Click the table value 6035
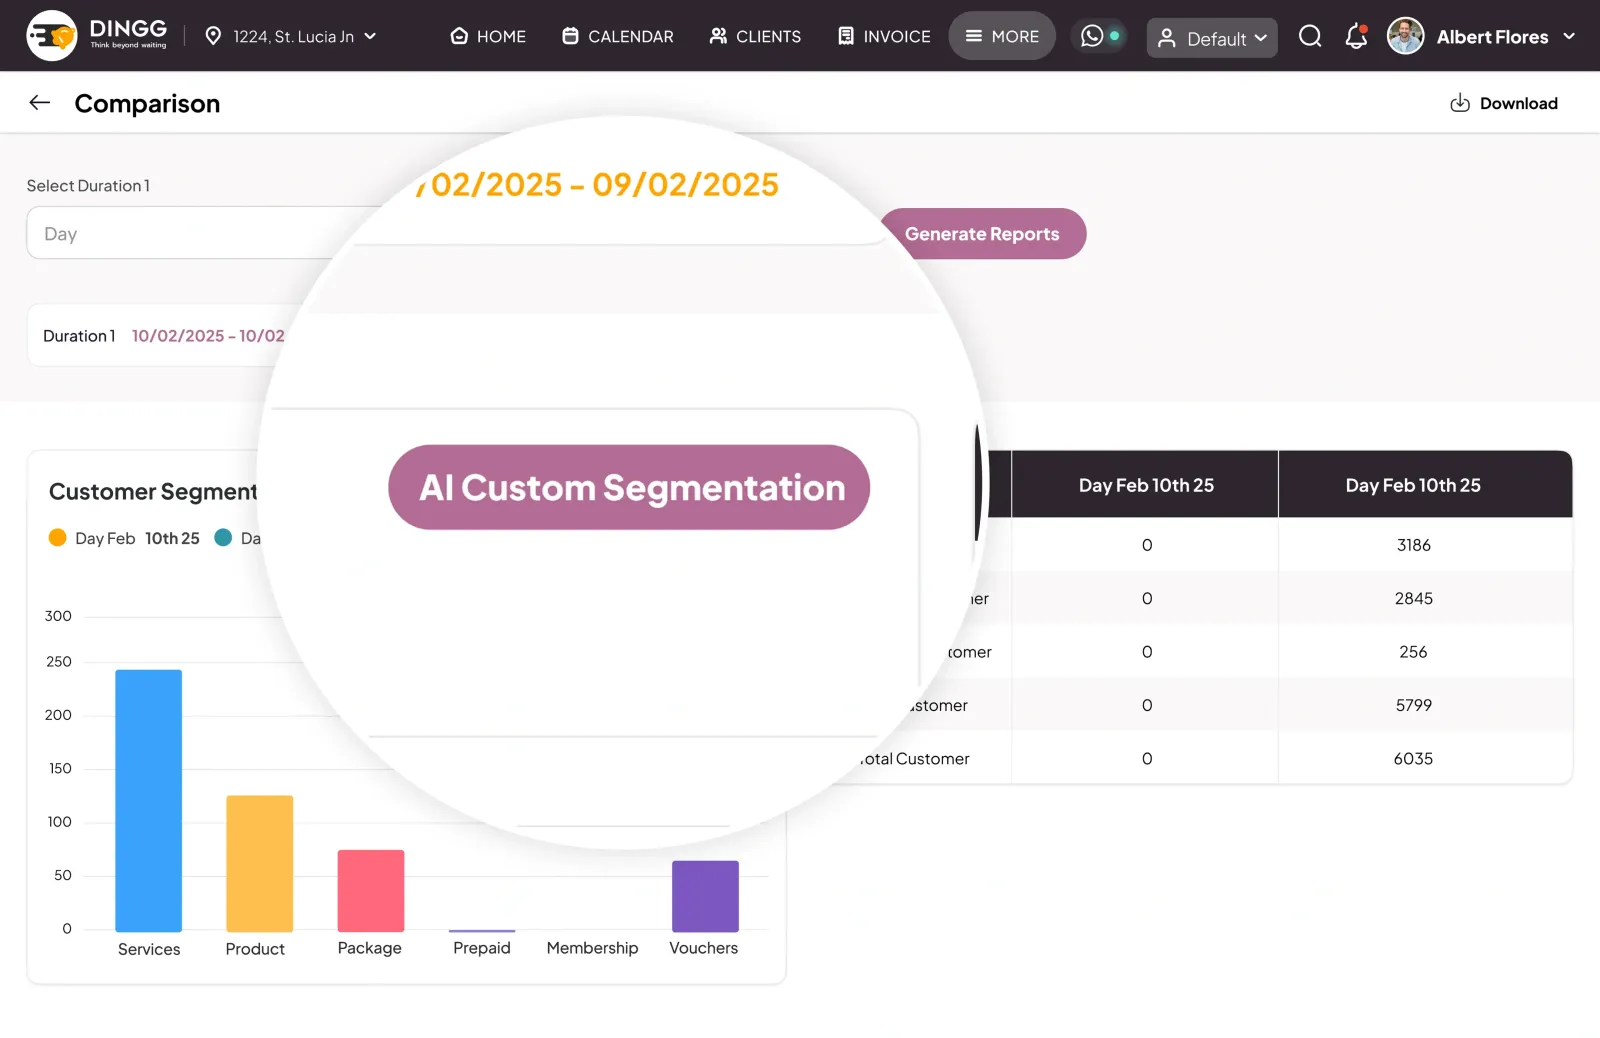The width and height of the screenshot is (1600, 1038). click(x=1413, y=759)
